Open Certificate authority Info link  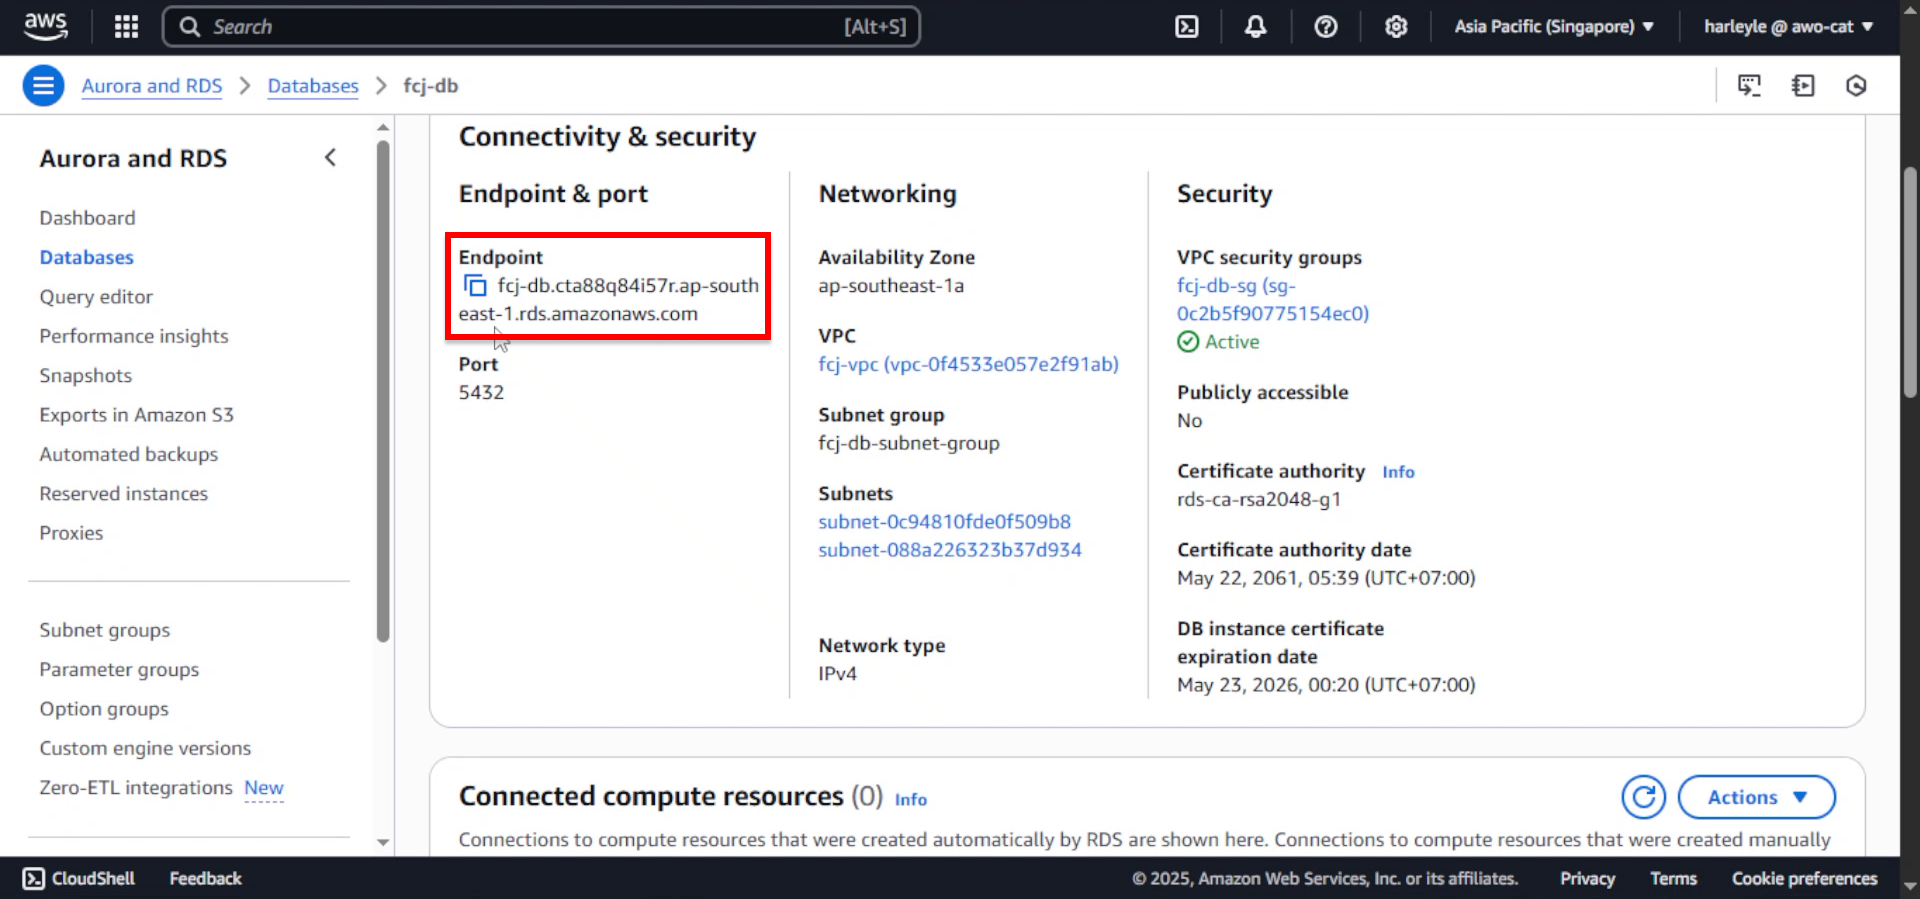(1398, 472)
